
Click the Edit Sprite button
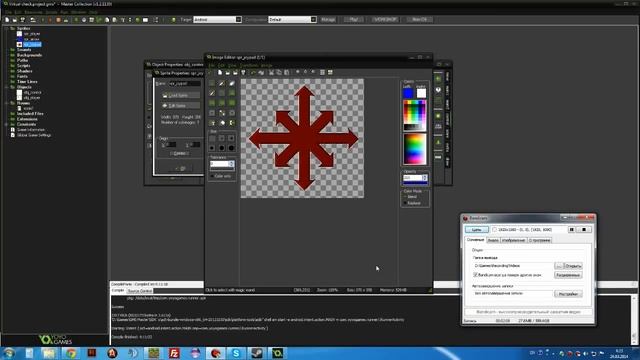coord(181,106)
